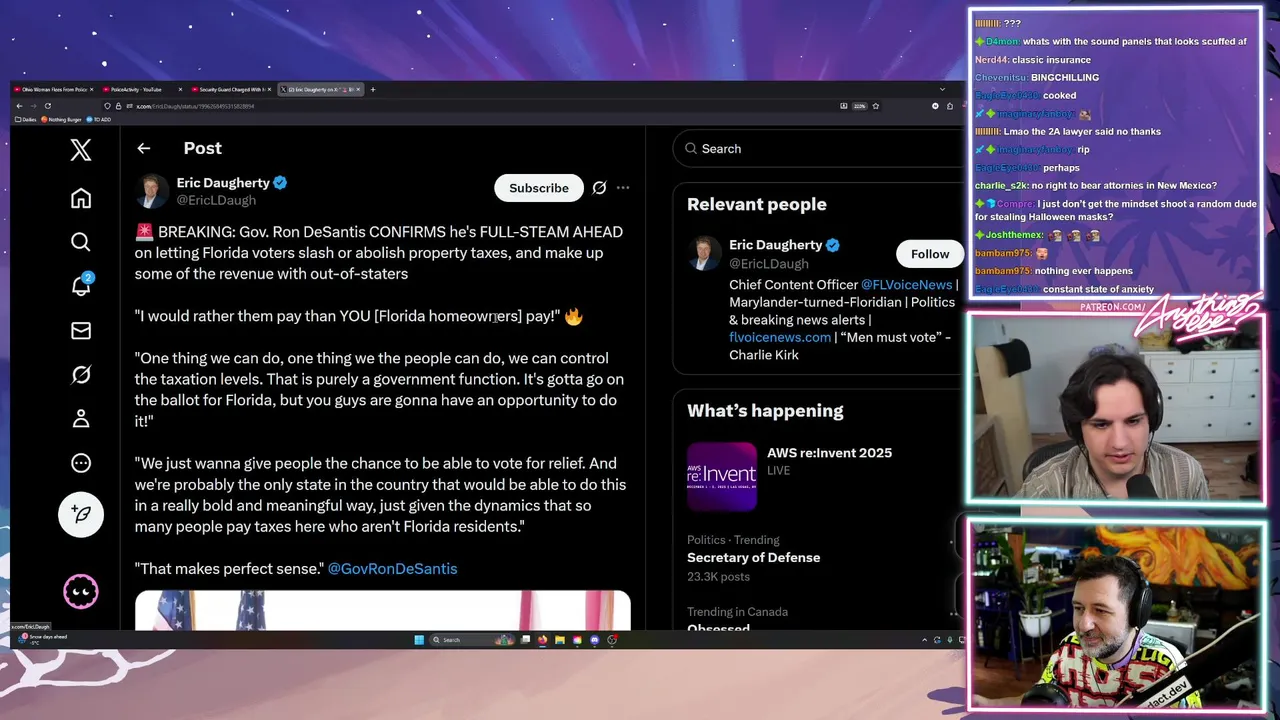Image resolution: width=1280 pixels, height=720 pixels.
Task: Open a new browser tab with plus
Action: [373, 89]
